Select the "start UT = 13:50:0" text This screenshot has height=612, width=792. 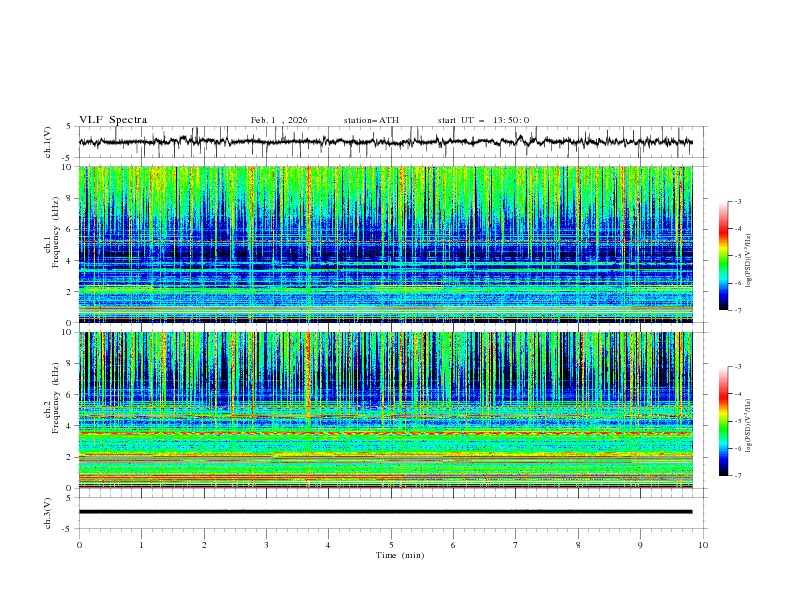point(483,120)
